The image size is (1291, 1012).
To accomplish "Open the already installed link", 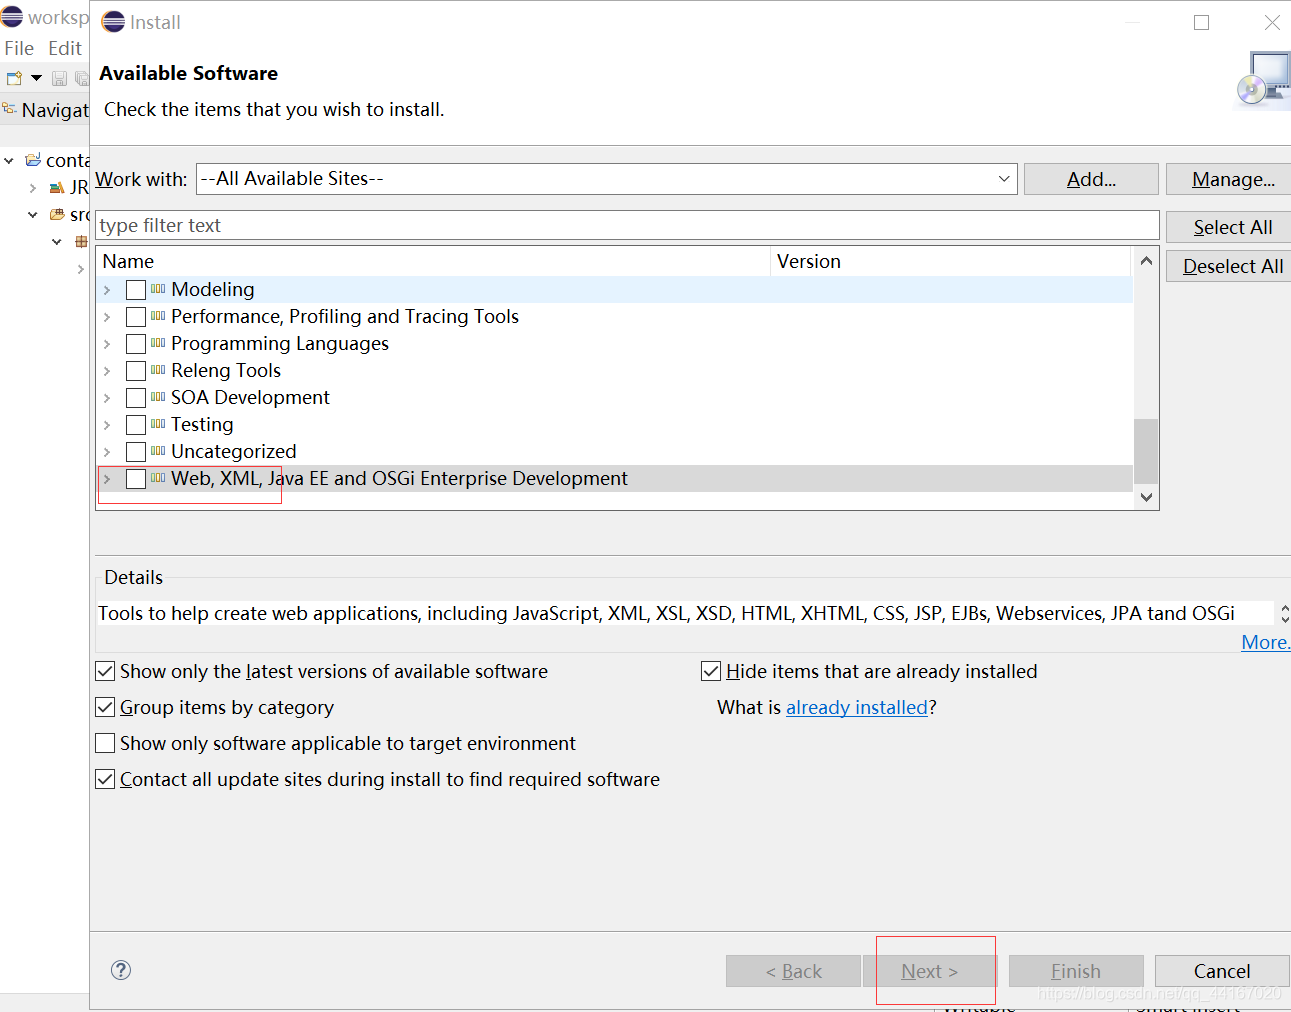I will tap(856, 707).
